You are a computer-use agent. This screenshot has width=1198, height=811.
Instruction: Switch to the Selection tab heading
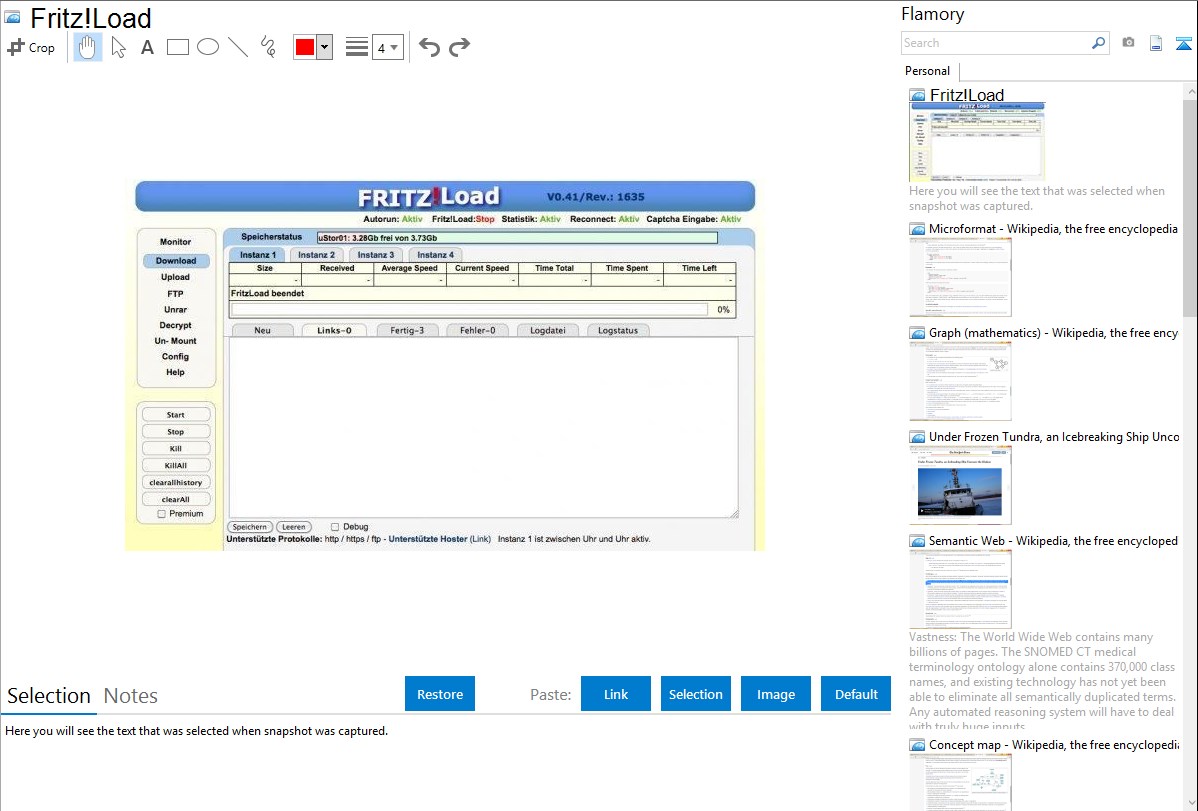[x=49, y=696]
